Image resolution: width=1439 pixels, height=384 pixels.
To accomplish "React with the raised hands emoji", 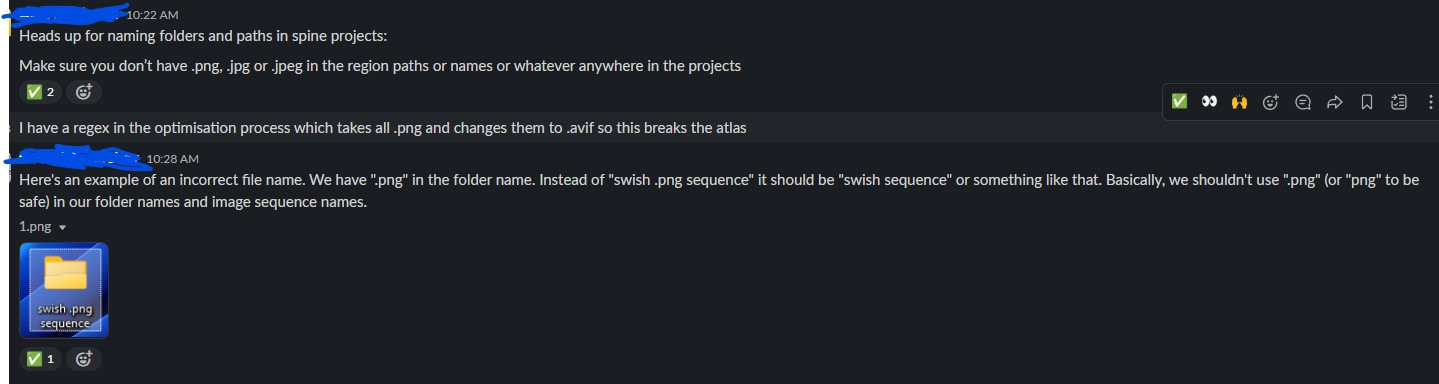I will pos(1240,101).
